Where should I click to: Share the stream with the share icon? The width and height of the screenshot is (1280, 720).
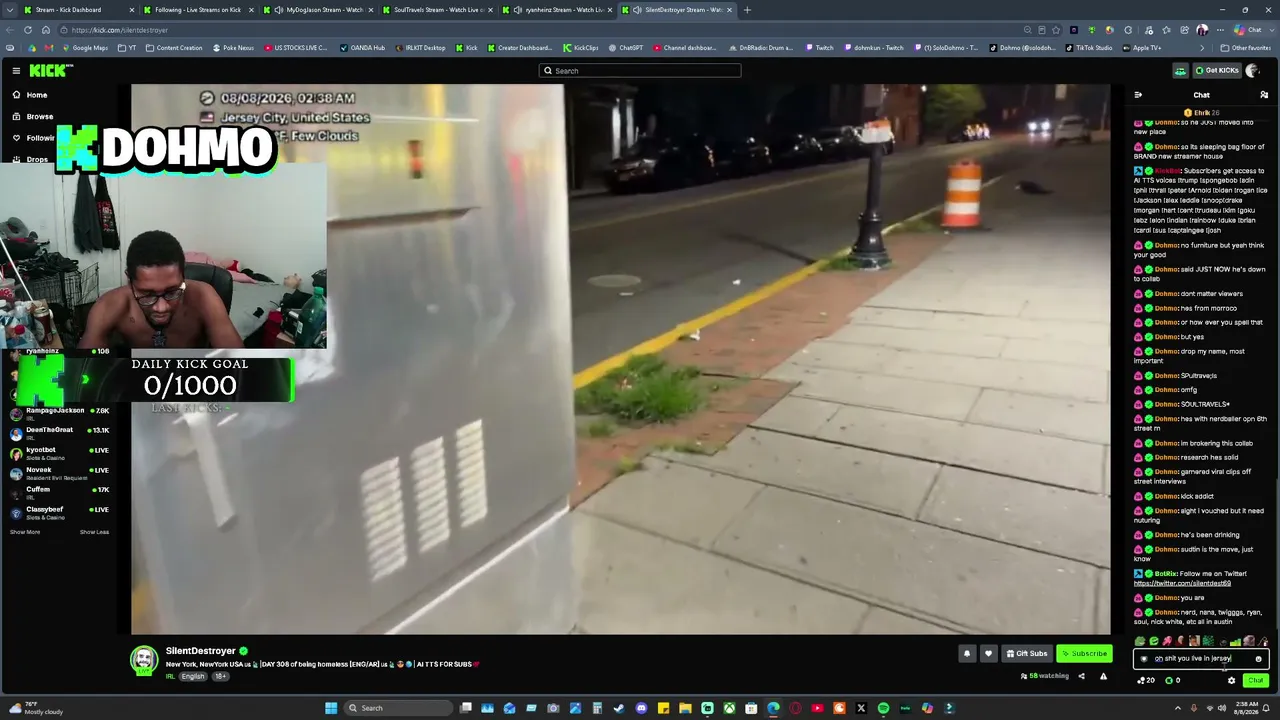point(1081,676)
